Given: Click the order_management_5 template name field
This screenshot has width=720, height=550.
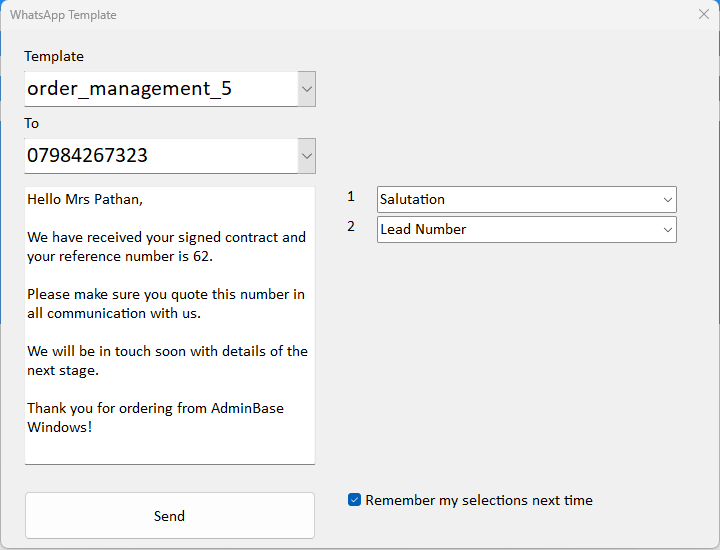Looking at the screenshot, I should pos(160,89).
